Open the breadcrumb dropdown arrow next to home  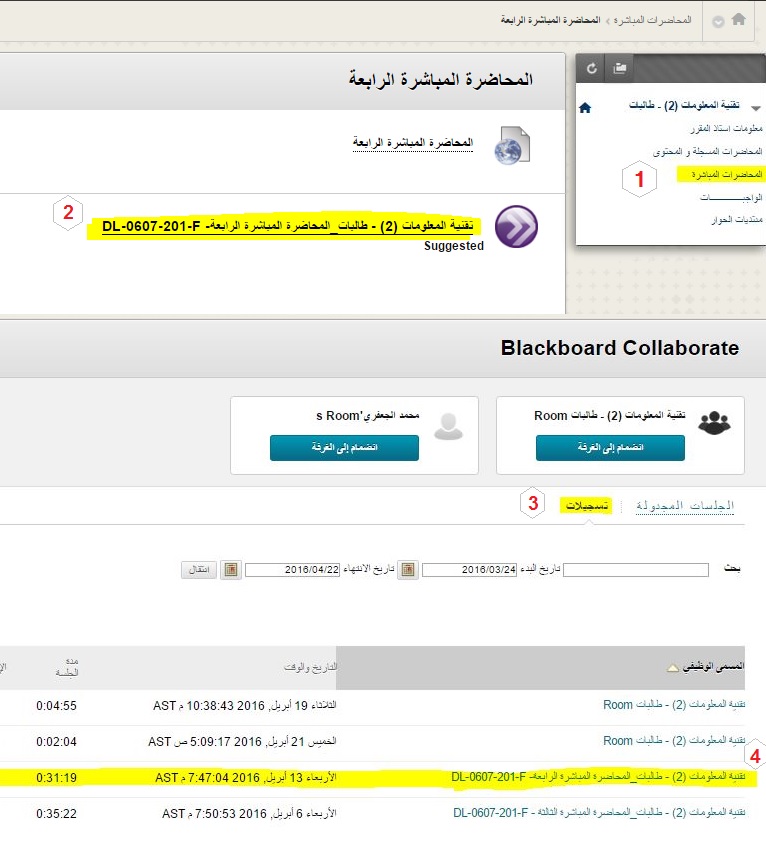[717, 21]
